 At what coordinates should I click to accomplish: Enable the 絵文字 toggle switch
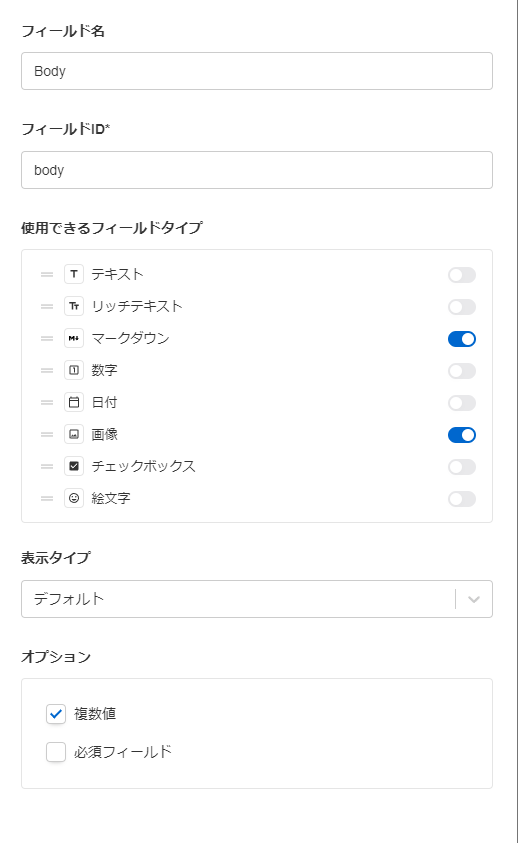[462, 499]
